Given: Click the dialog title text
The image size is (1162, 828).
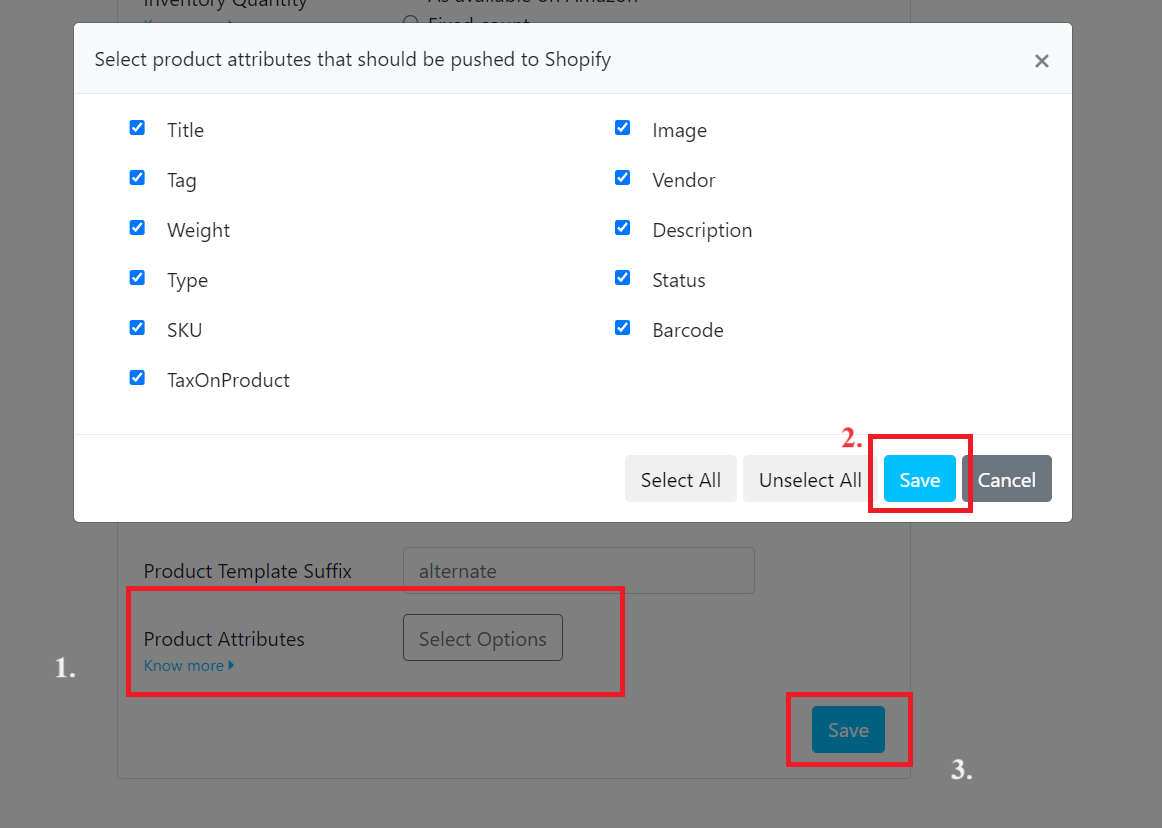Looking at the screenshot, I should pos(353,59).
